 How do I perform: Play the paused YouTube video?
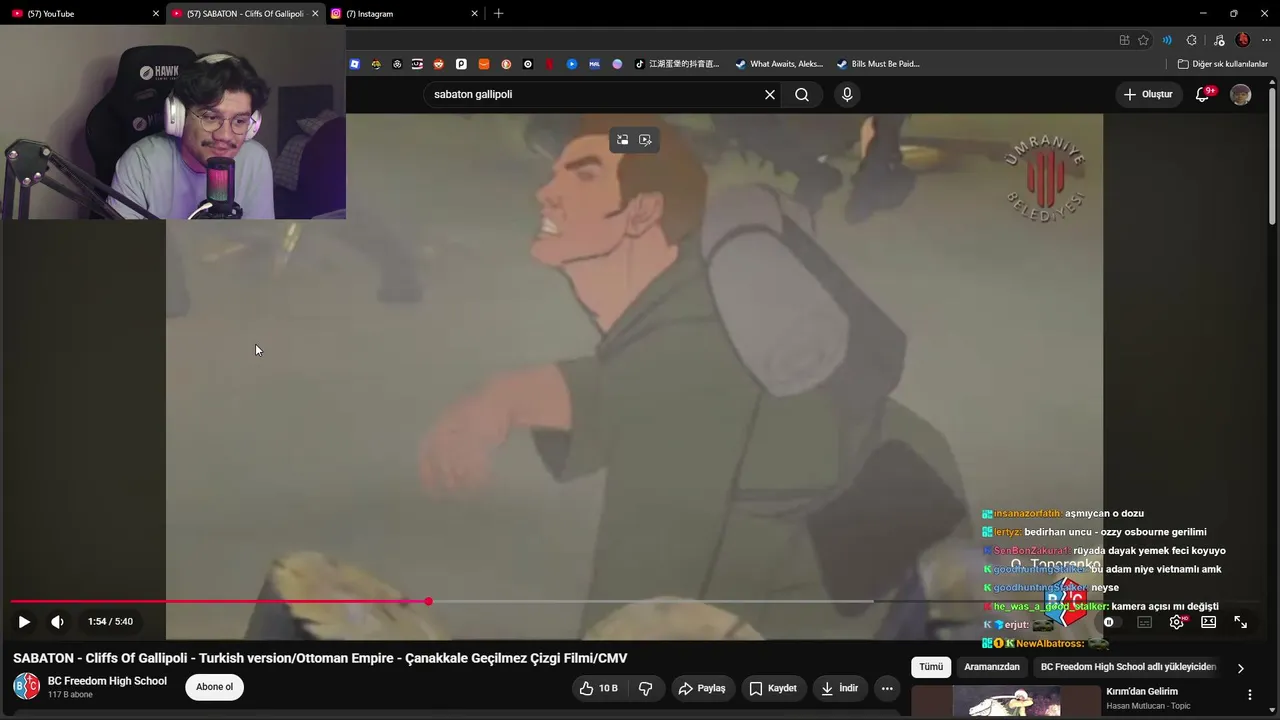pyautogui.click(x=24, y=622)
